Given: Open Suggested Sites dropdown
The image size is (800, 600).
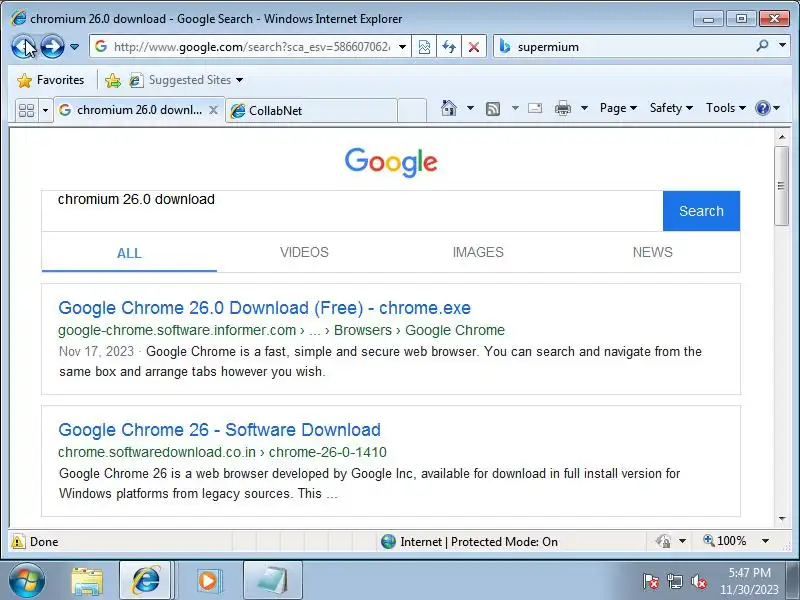Looking at the screenshot, I should [187, 80].
